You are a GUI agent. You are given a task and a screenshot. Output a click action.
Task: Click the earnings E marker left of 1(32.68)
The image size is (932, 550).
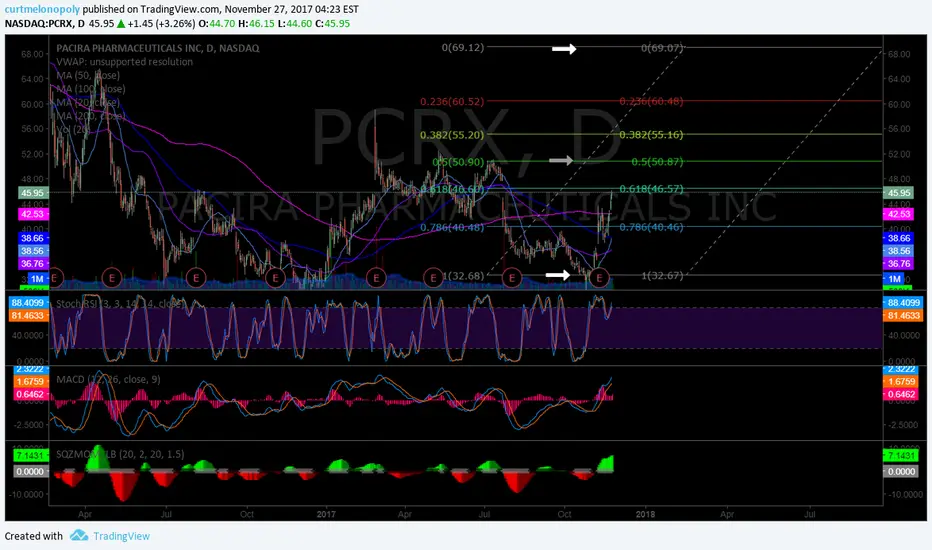pos(433,277)
